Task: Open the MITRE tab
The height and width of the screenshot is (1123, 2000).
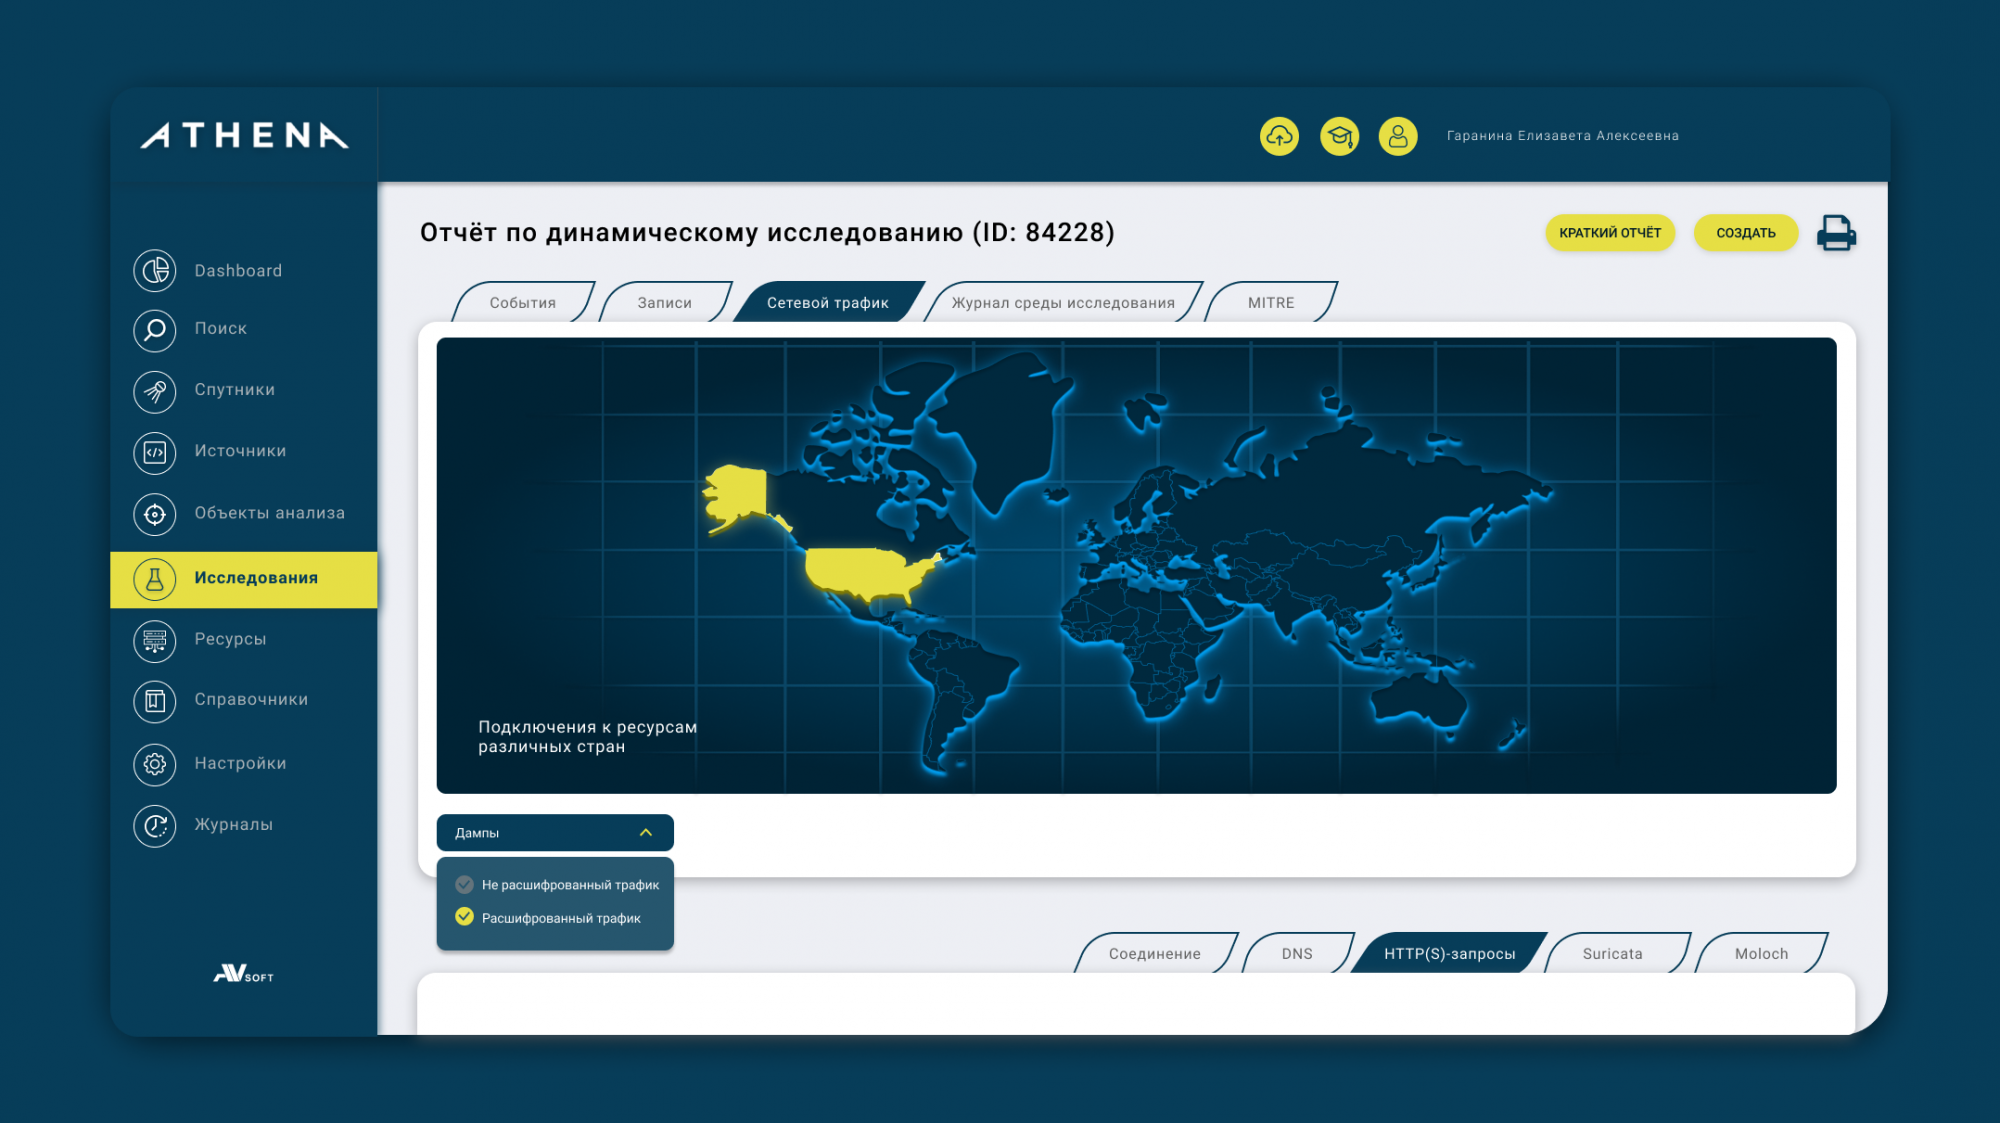Action: (1270, 303)
